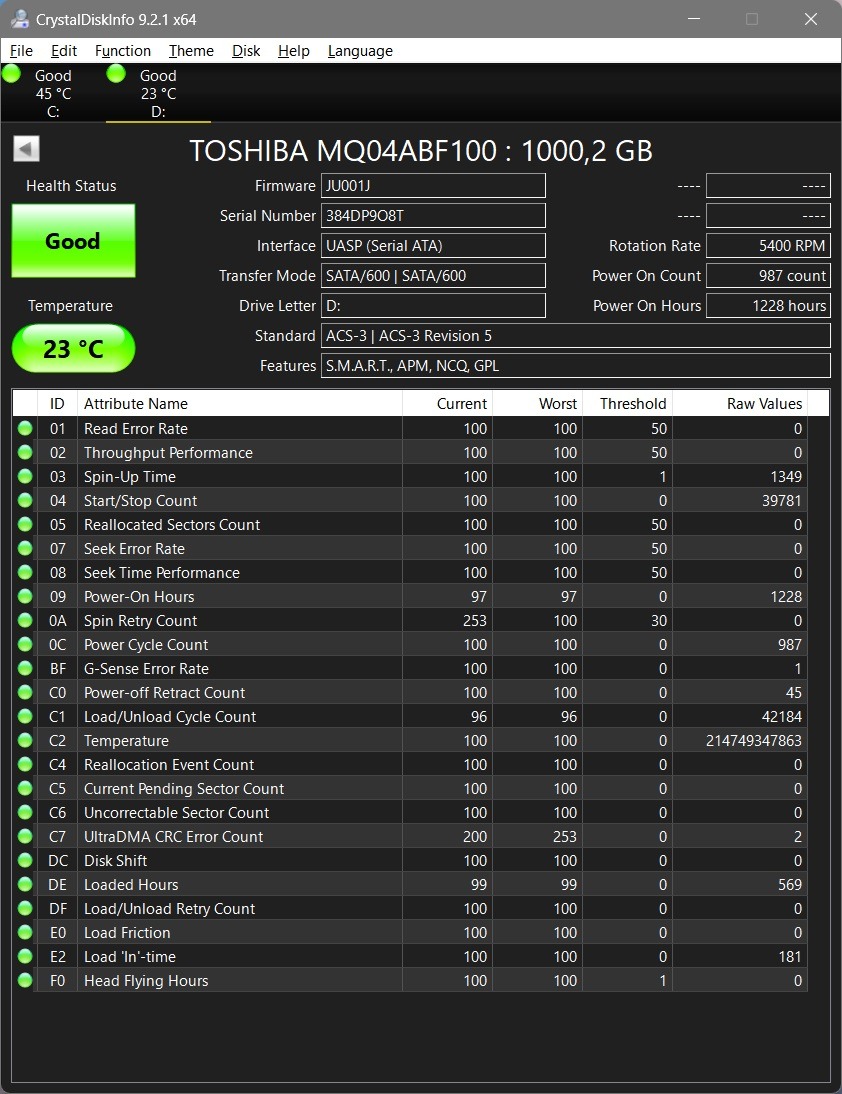Screen dimensions: 842x1094
Task: Select the Load Friction attribute row
Action: [x=410, y=932]
